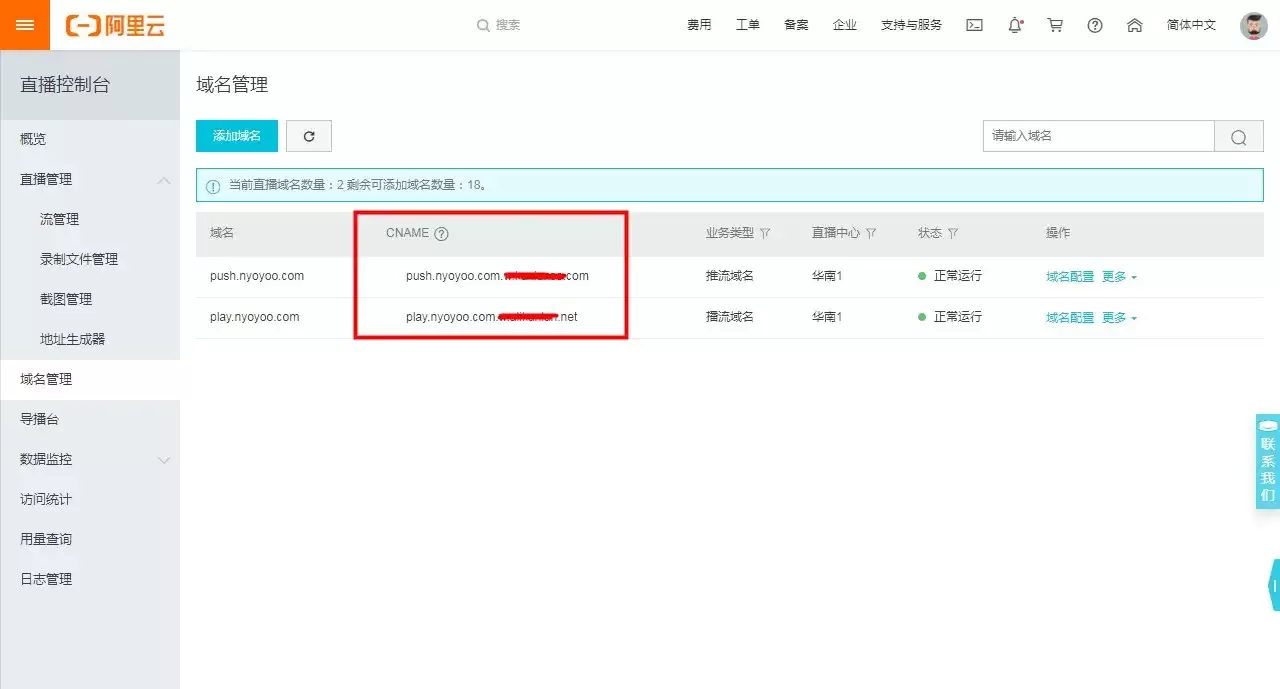Click the 联系我们 side tab
The image size is (1280, 689).
pyautogui.click(x=1268, y=462)
